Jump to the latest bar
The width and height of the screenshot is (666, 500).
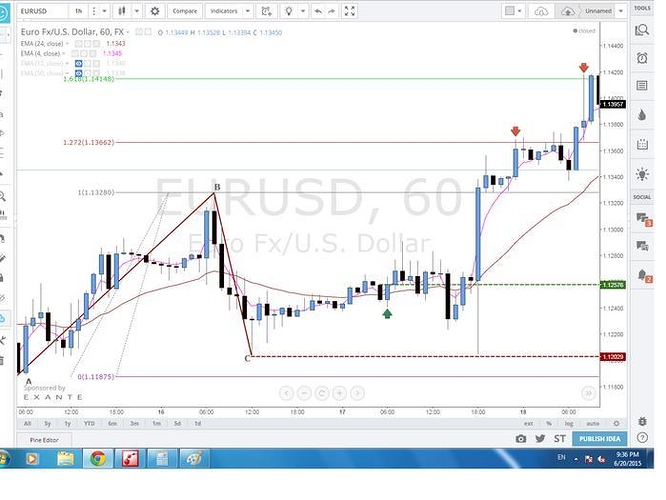pyautogui.click(x=588, y=393)
